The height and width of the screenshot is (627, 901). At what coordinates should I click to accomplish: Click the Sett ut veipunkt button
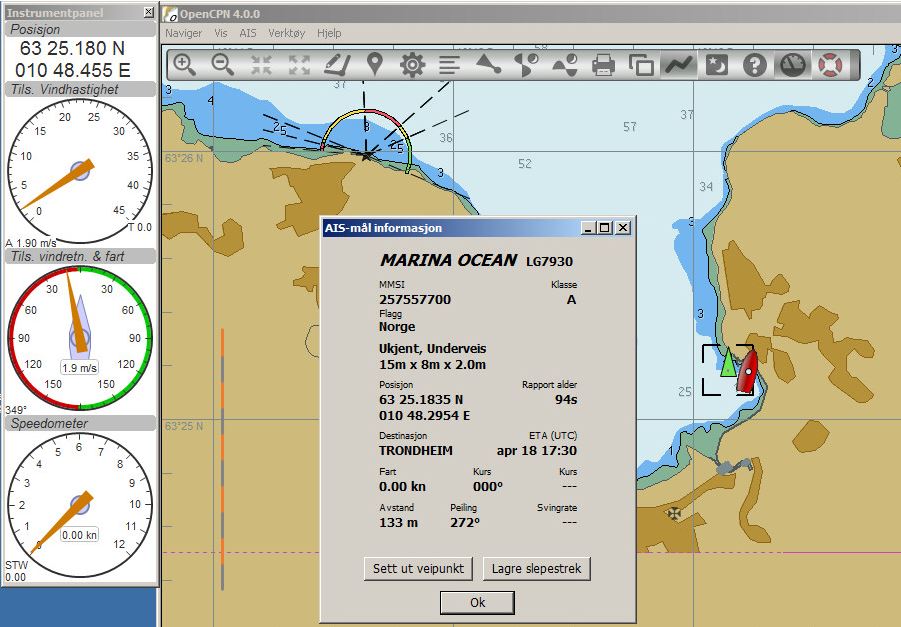pyautogui.click(x=418, y=568)
